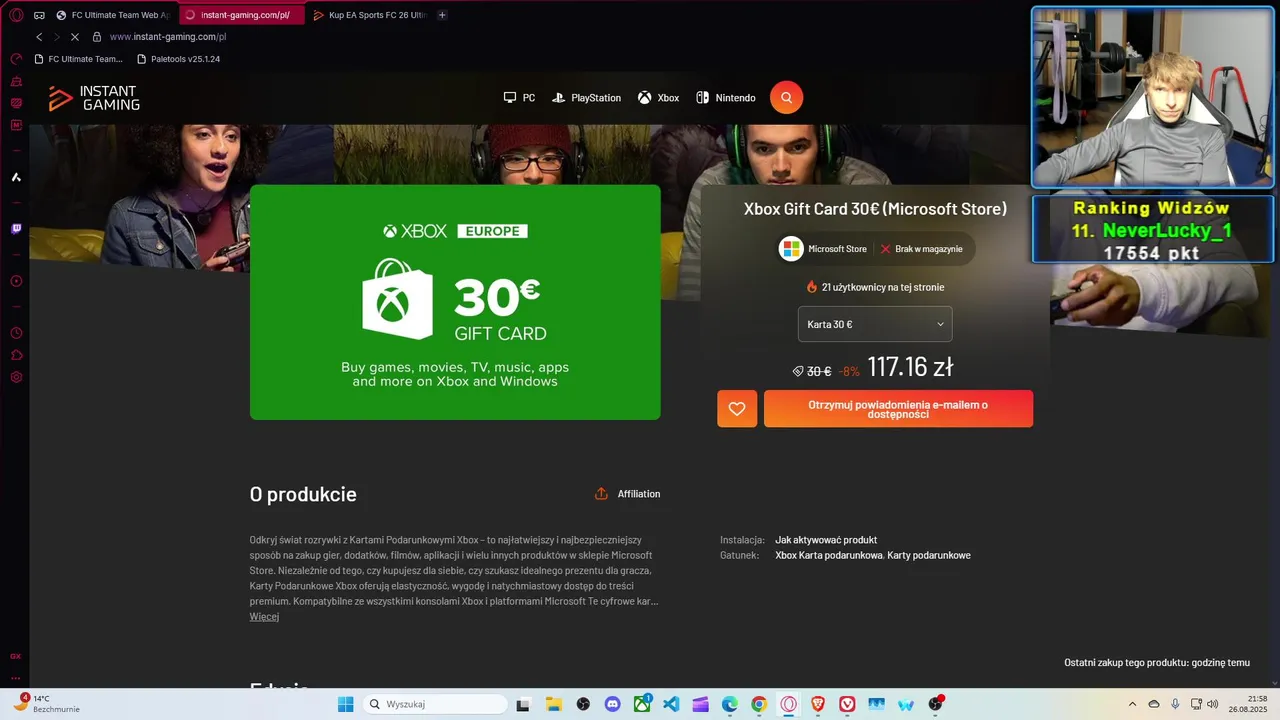Open the Nintendo category menu
Screen dimensions: 1280x720
click(x=726, y=98)
